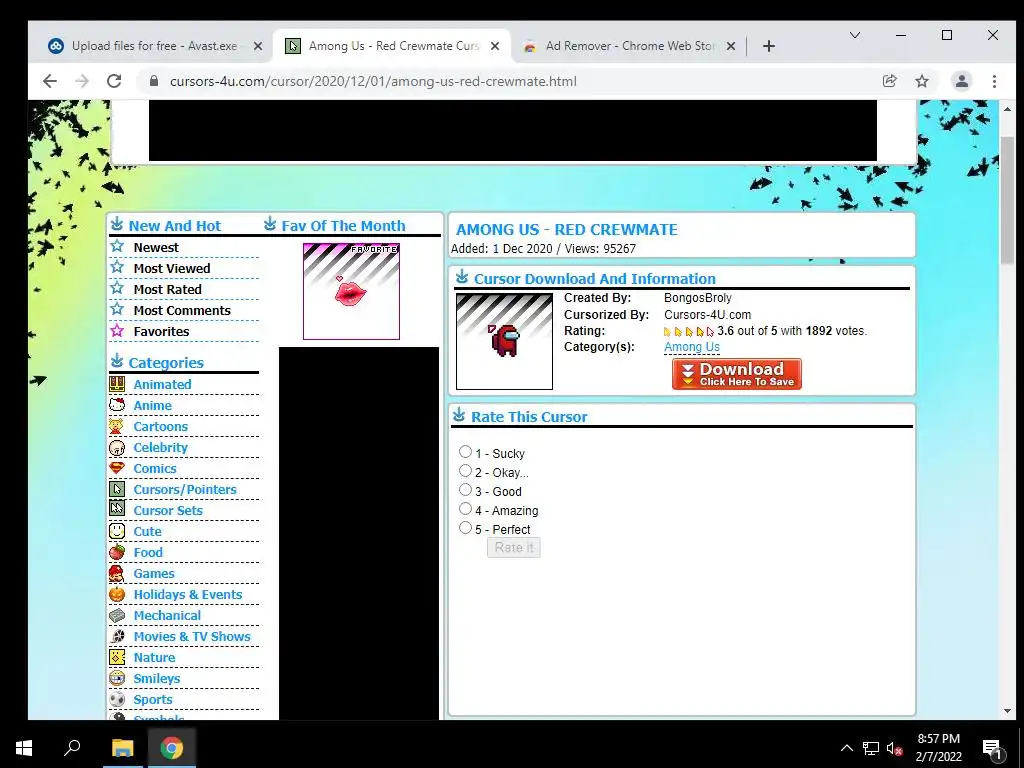Image resolution: width=1024 pixels, height=768 pixels.
Task: Select the 5 - Perfect rating
Action: point(465,527)
